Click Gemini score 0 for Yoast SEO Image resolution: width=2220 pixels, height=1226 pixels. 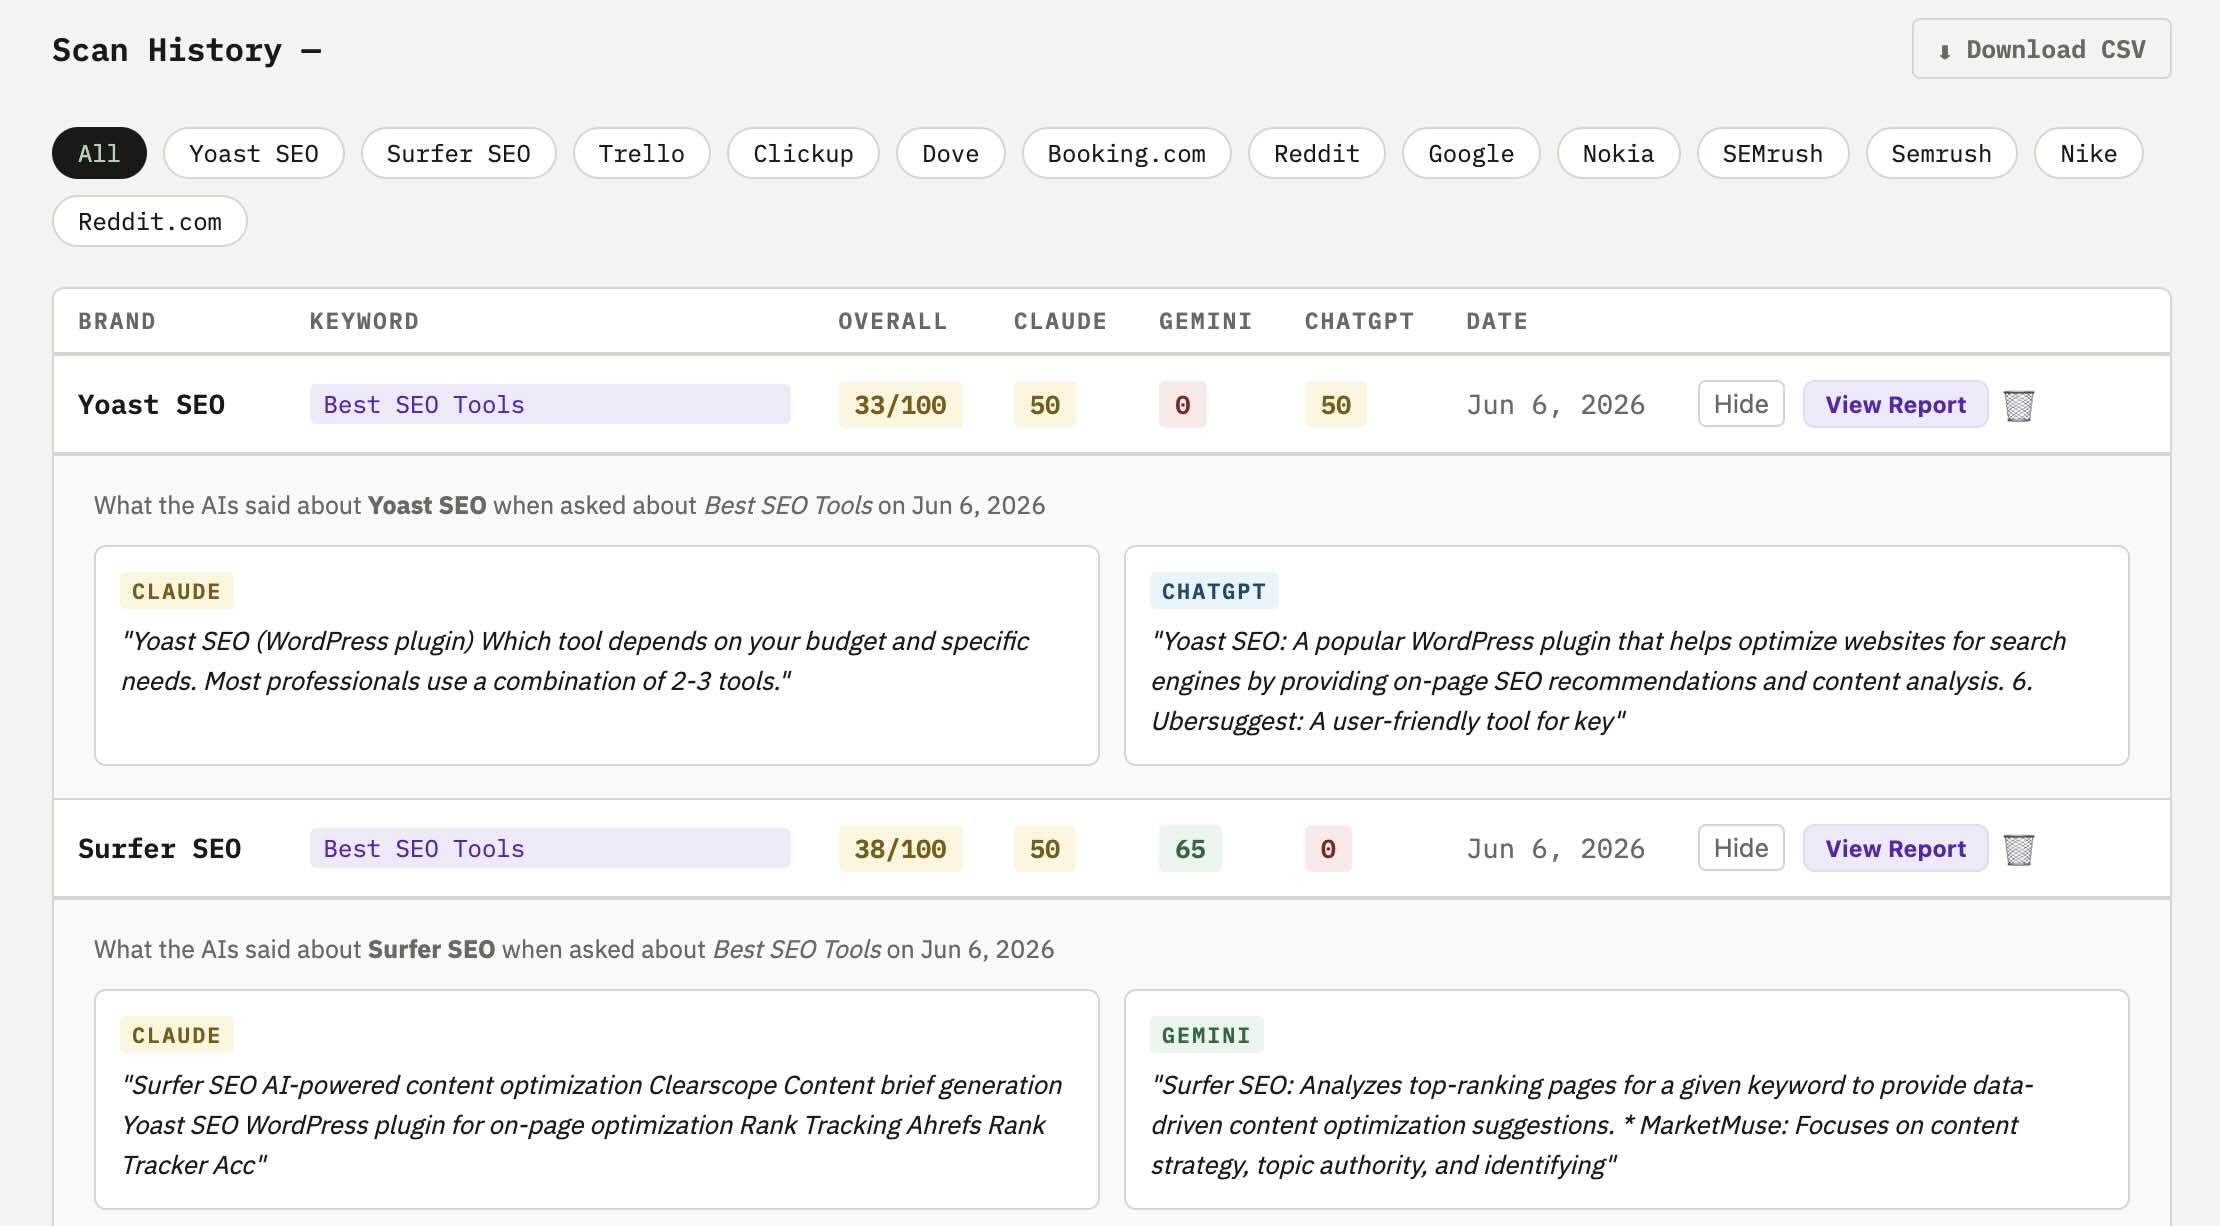1182,404
